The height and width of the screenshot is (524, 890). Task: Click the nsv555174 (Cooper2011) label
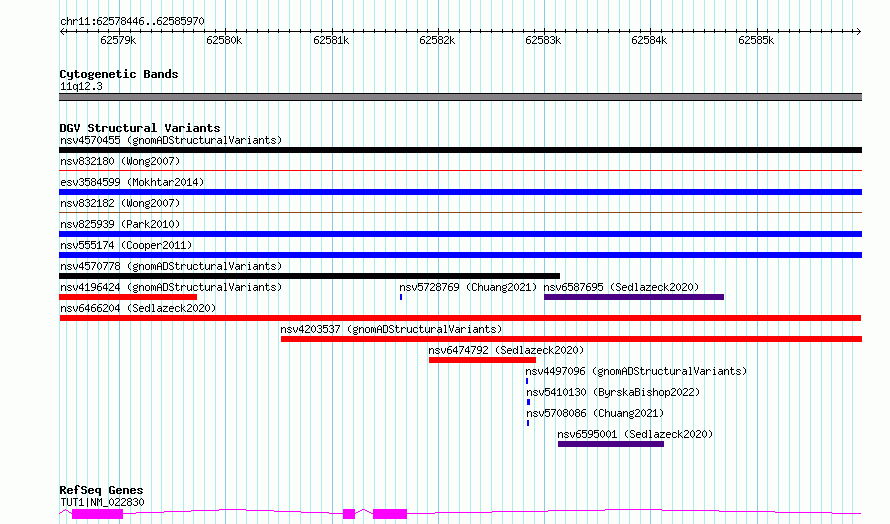pyautogui.click(x=126, y=245)
